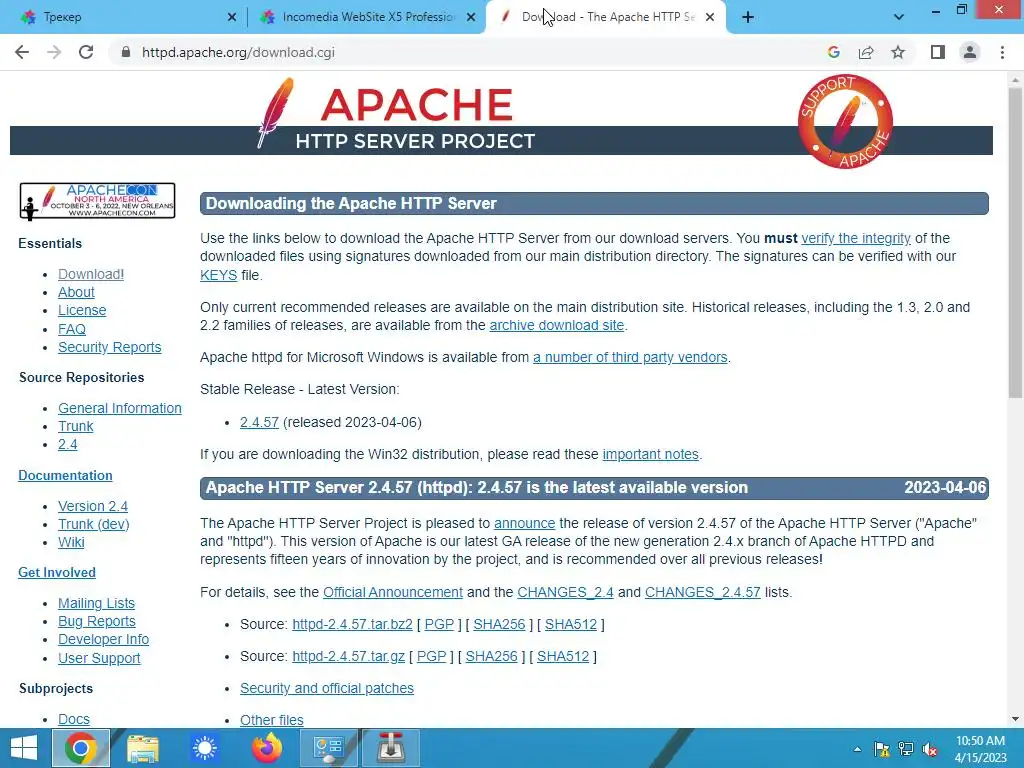Open Trunk (dev) documentation link

tap(93, 524)
